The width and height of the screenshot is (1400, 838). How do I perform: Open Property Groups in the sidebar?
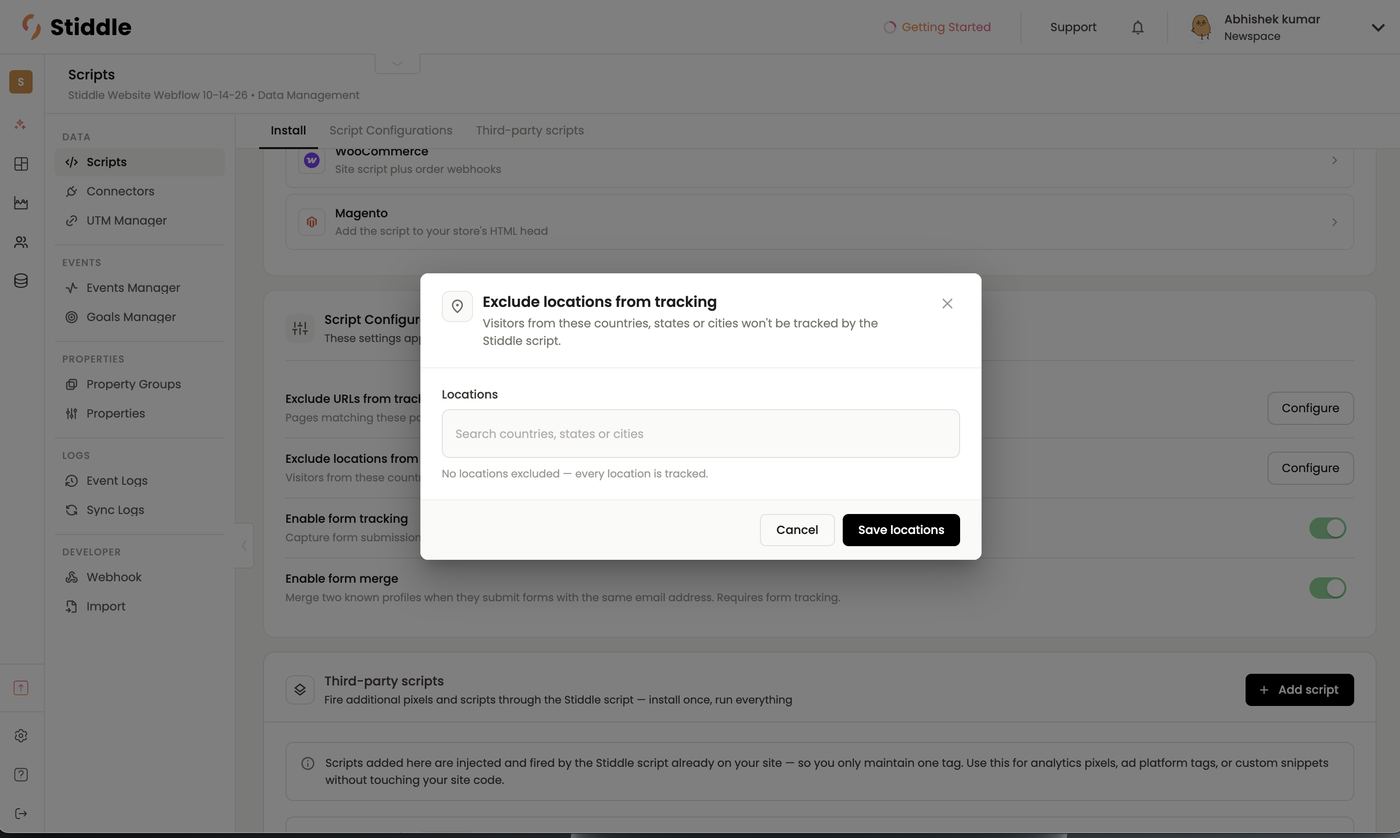[x=140, y=384]
